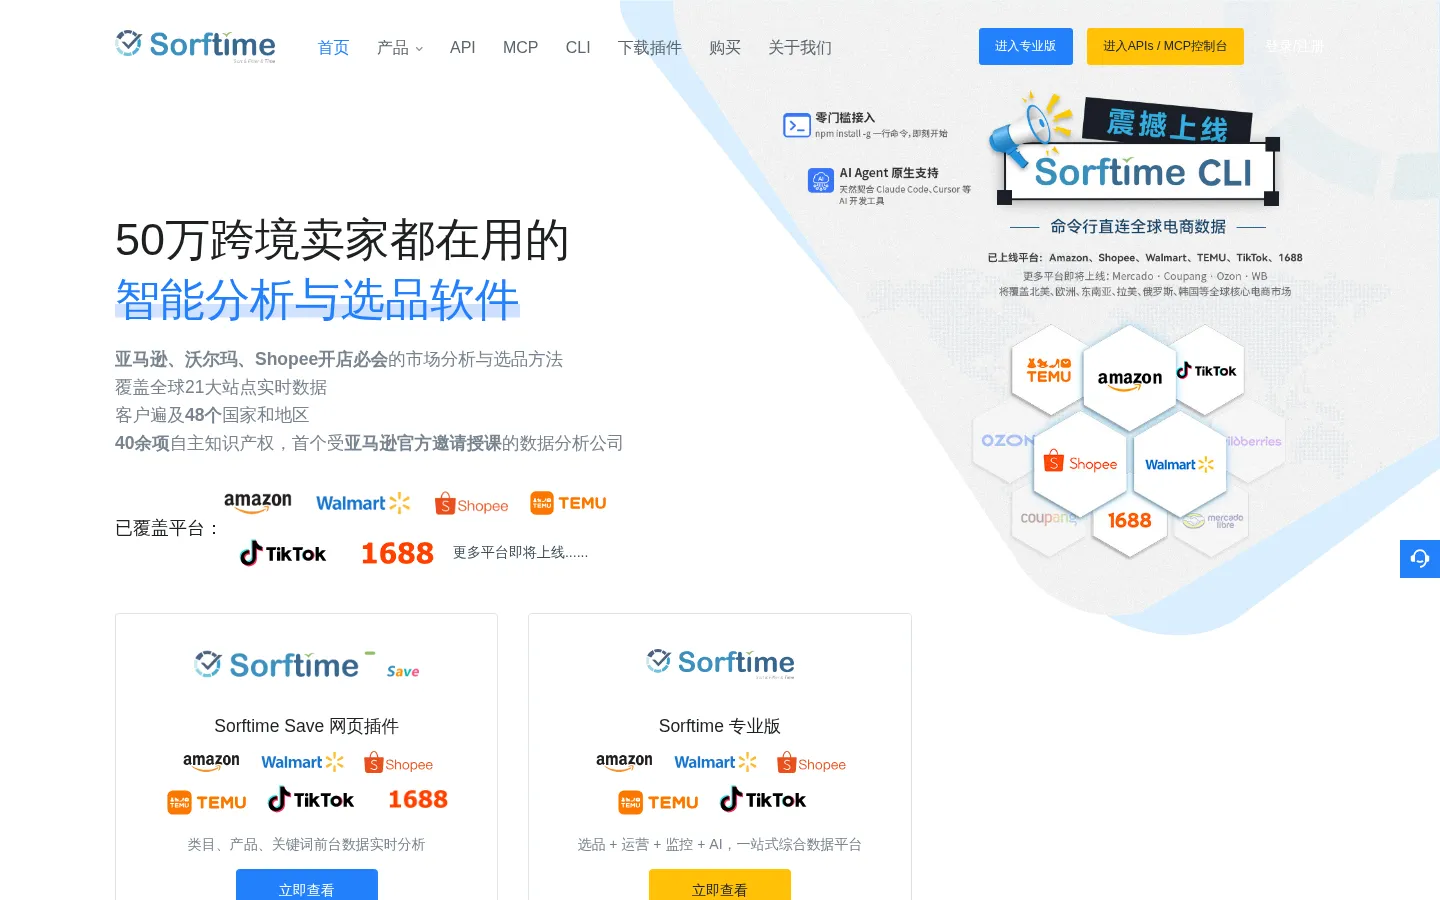Click the 1688 hexagon in the banner

pos(1130,520)
